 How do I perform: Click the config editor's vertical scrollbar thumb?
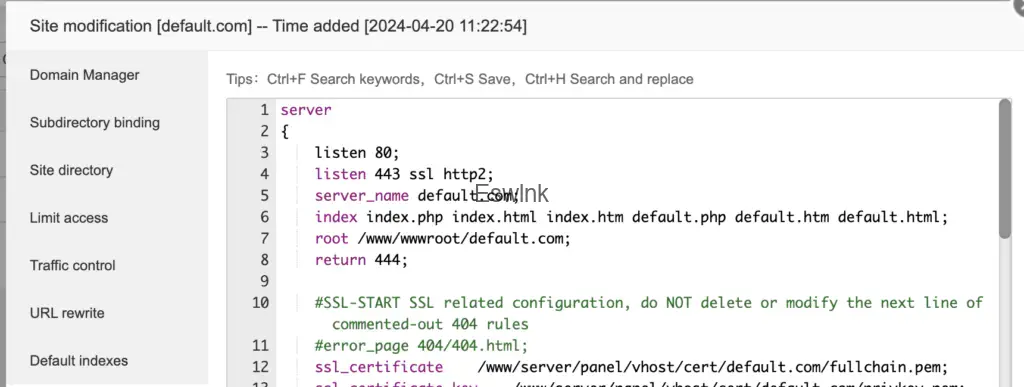[1004, 168]
